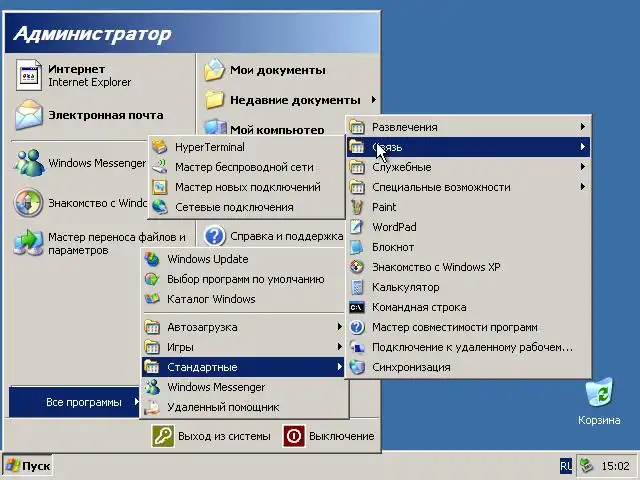The height and width of the screenshot is (480, 640).
Task: Click the Синхронизация text label
Action: (x=411, y=367)
